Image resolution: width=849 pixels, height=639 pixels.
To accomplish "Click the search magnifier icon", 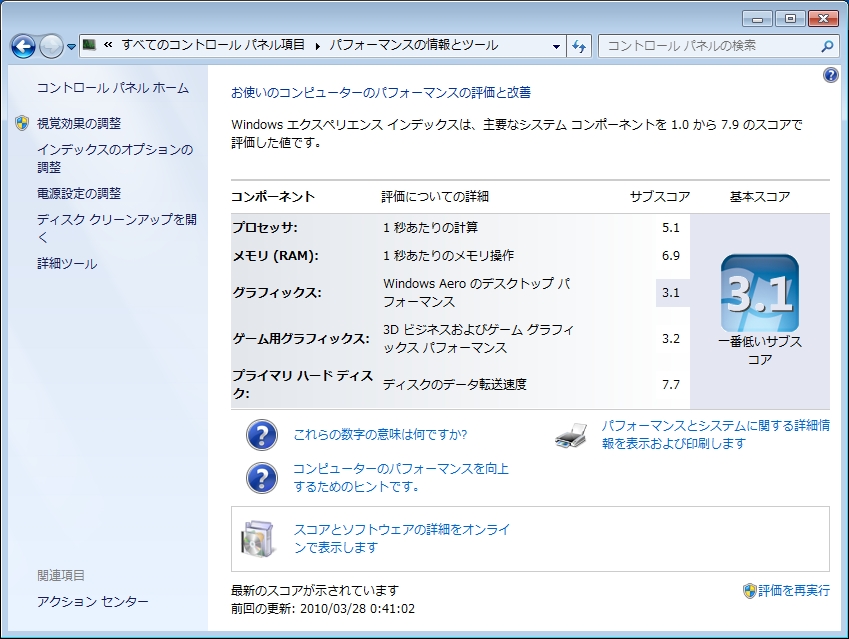I will [x=827, y=46].
